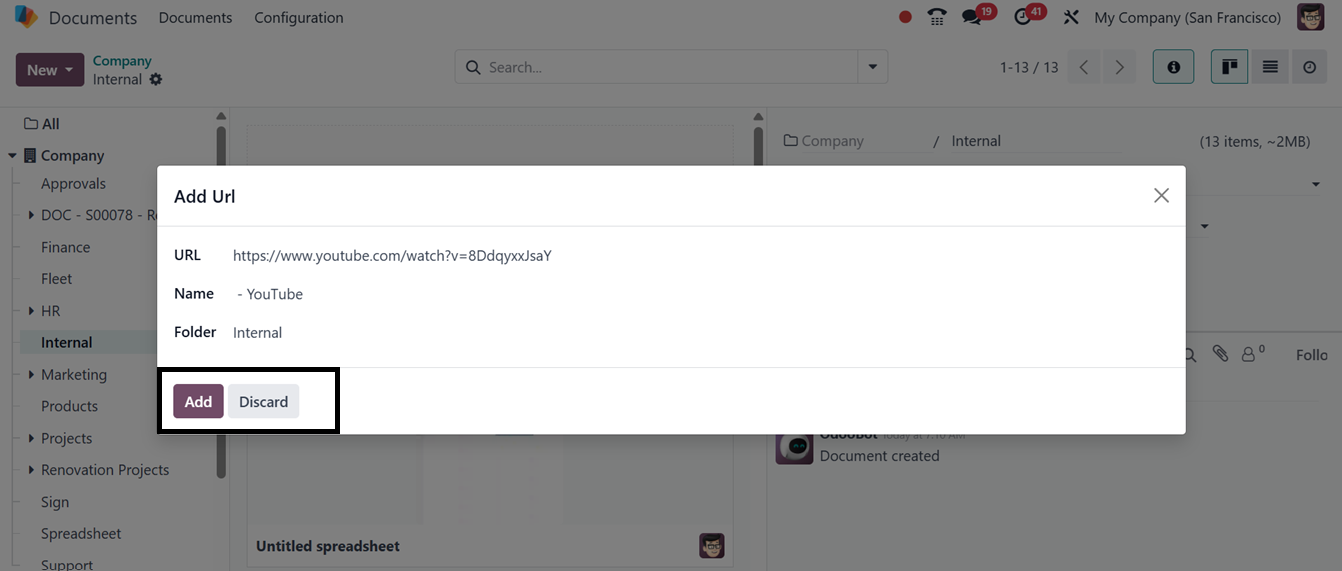Open the activities clock icon with badge 41

(x=1022, y=17)
